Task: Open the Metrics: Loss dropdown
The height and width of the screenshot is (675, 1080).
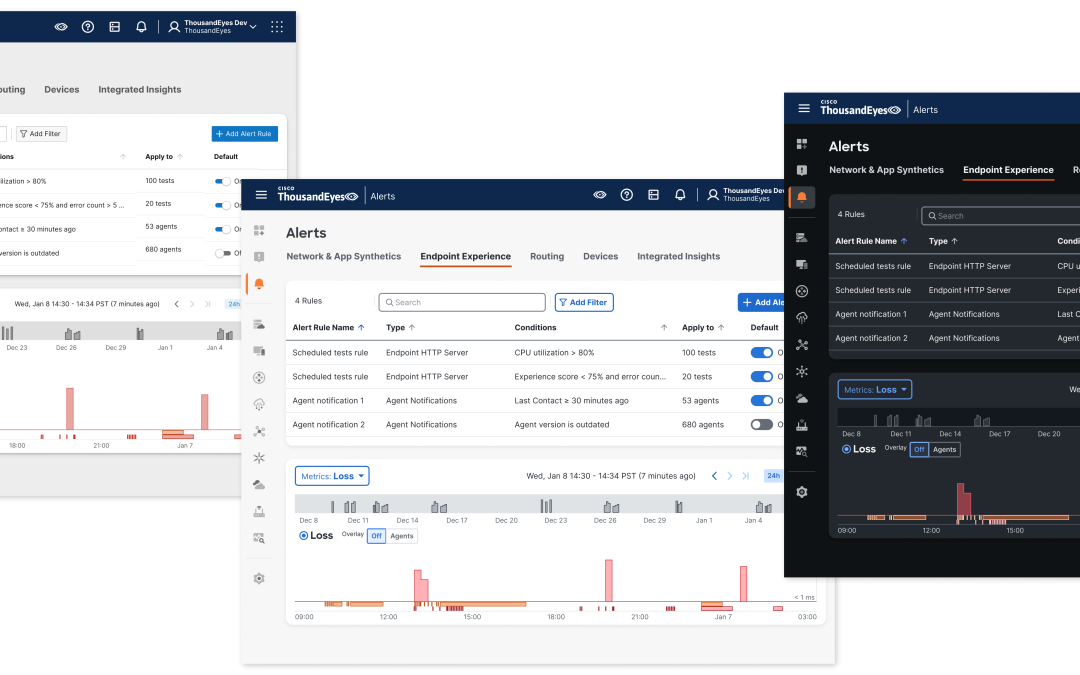Action: (x=330, y=476)
